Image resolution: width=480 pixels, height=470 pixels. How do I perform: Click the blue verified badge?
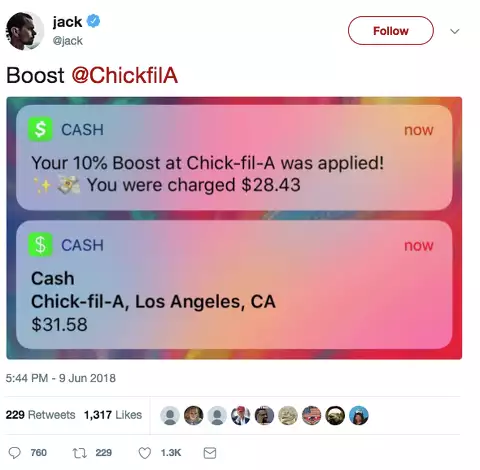click(94, 21)
